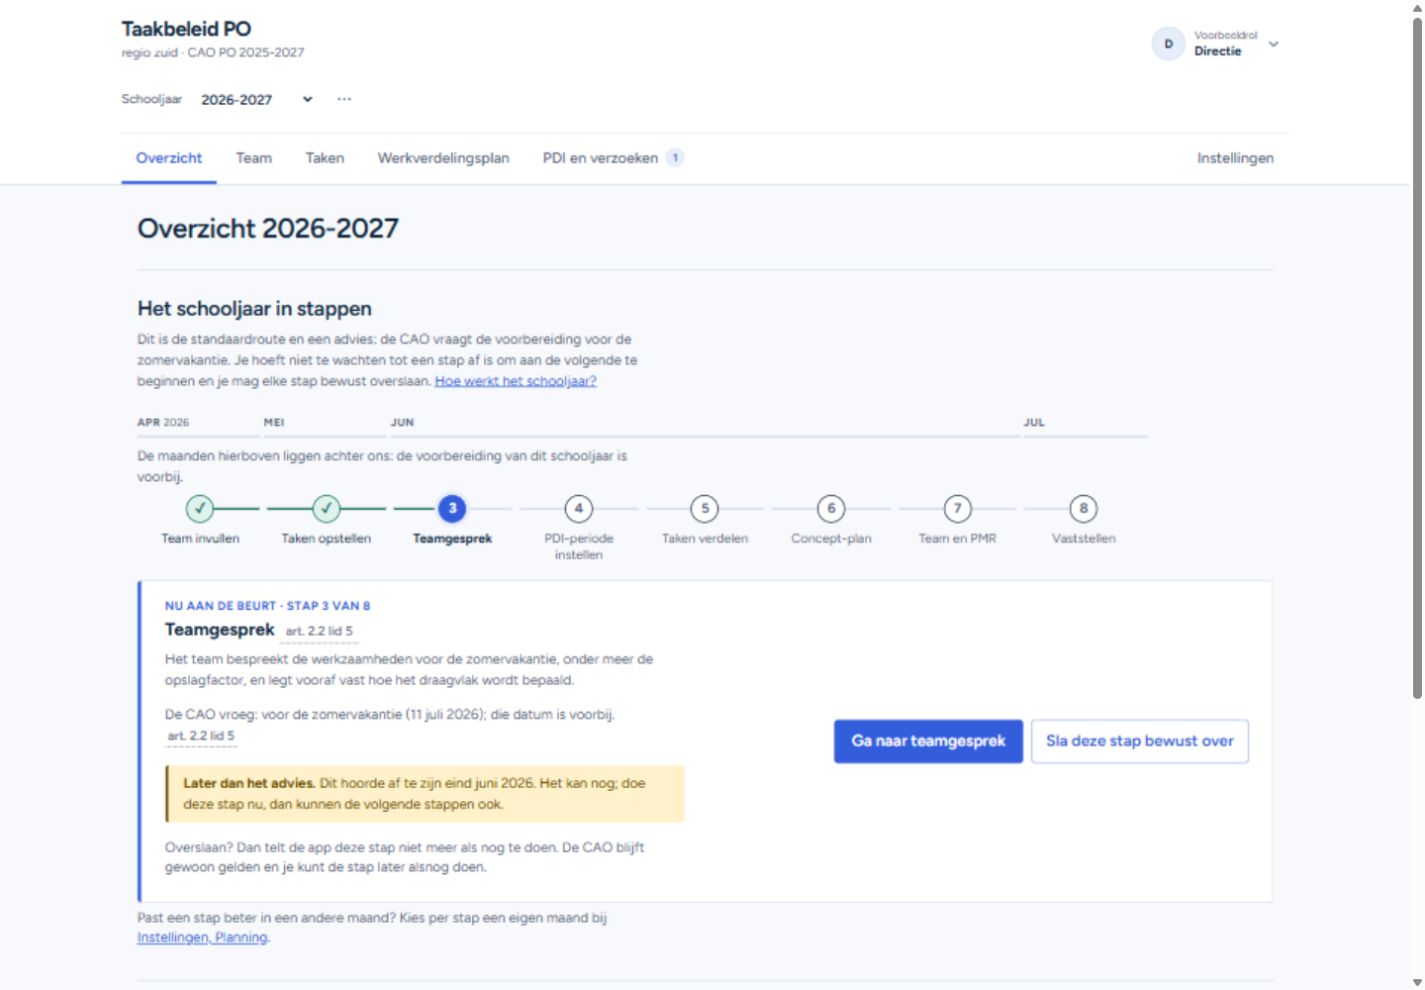This screenshot has height=990, width=1425.
Task: Switch to the Overzicht tab
Action: click(x=169, y=158)
